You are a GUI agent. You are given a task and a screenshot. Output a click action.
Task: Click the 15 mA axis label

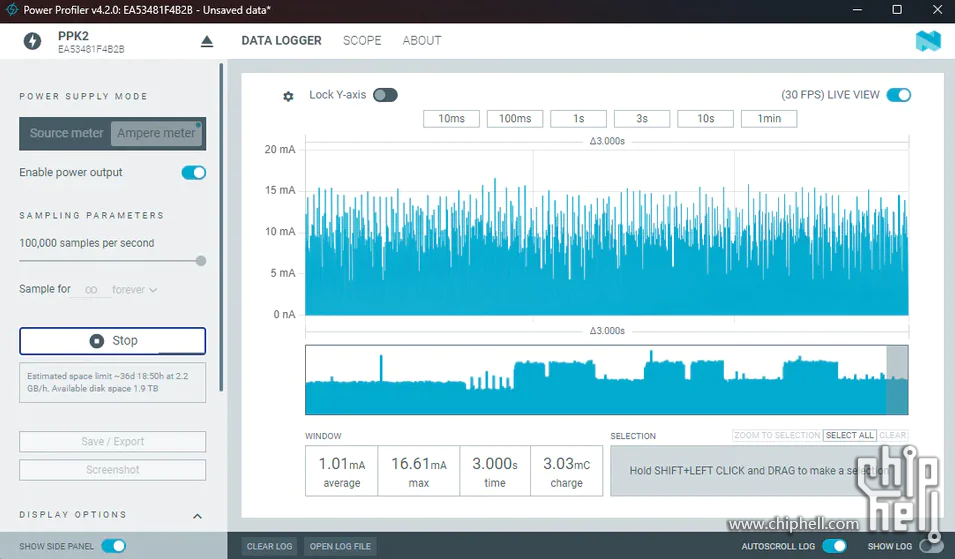pos(280,191)
